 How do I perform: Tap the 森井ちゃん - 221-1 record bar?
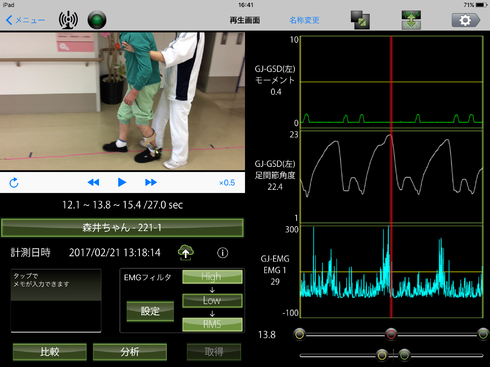tap(122, 228)
